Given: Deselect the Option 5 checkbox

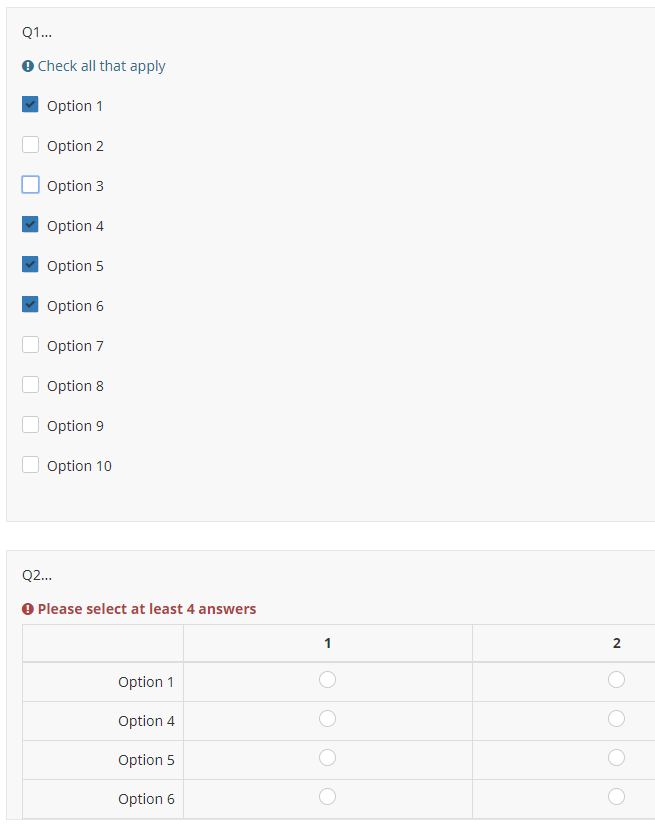Looking at the screenshot, I should coord(30,265).
